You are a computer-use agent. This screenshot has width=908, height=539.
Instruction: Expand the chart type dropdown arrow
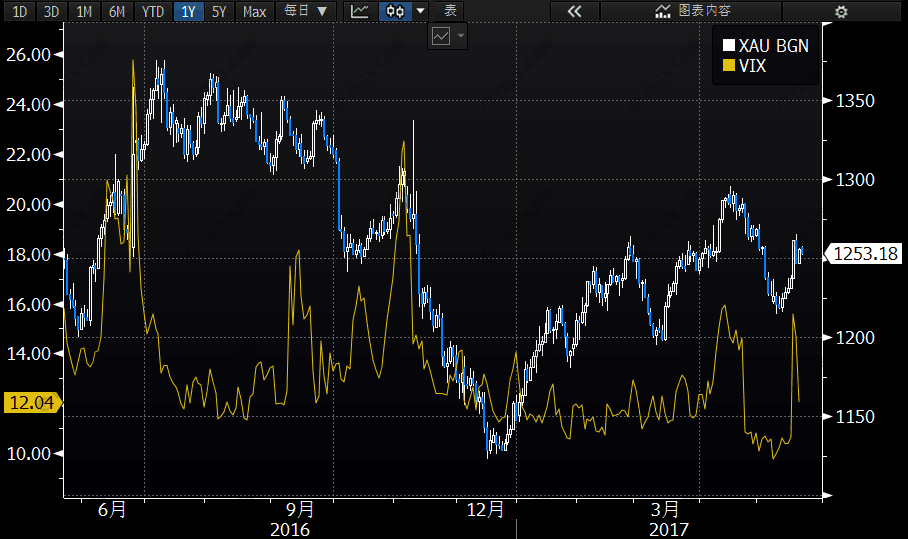coord(421,11)
